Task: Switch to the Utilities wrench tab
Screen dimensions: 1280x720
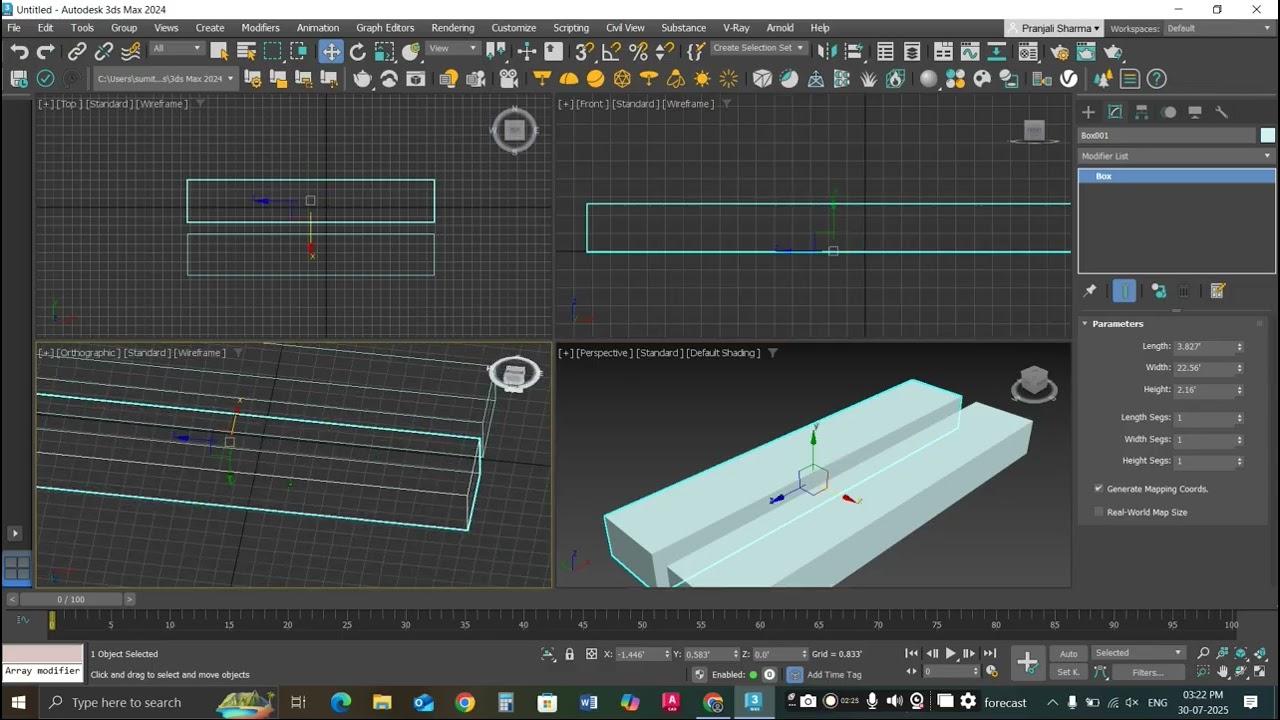Action: coord(1221,112)
